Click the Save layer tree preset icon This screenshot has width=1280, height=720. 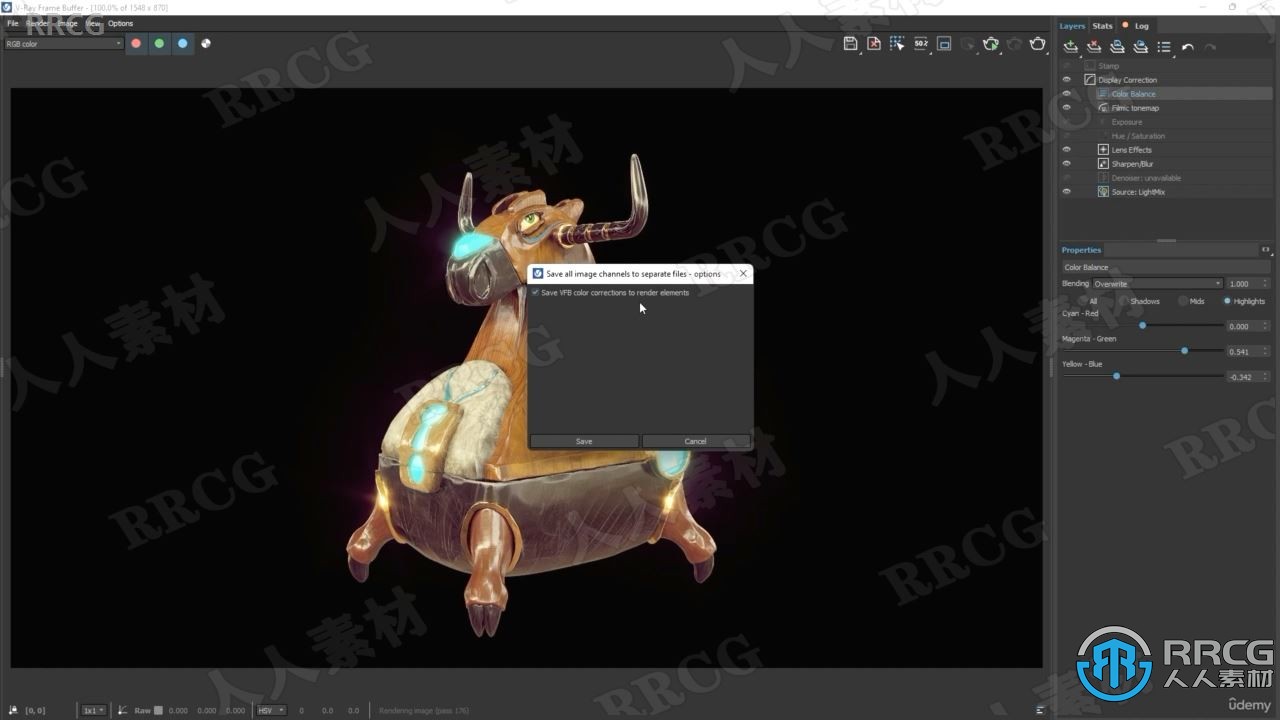(x=1117, y=47)
